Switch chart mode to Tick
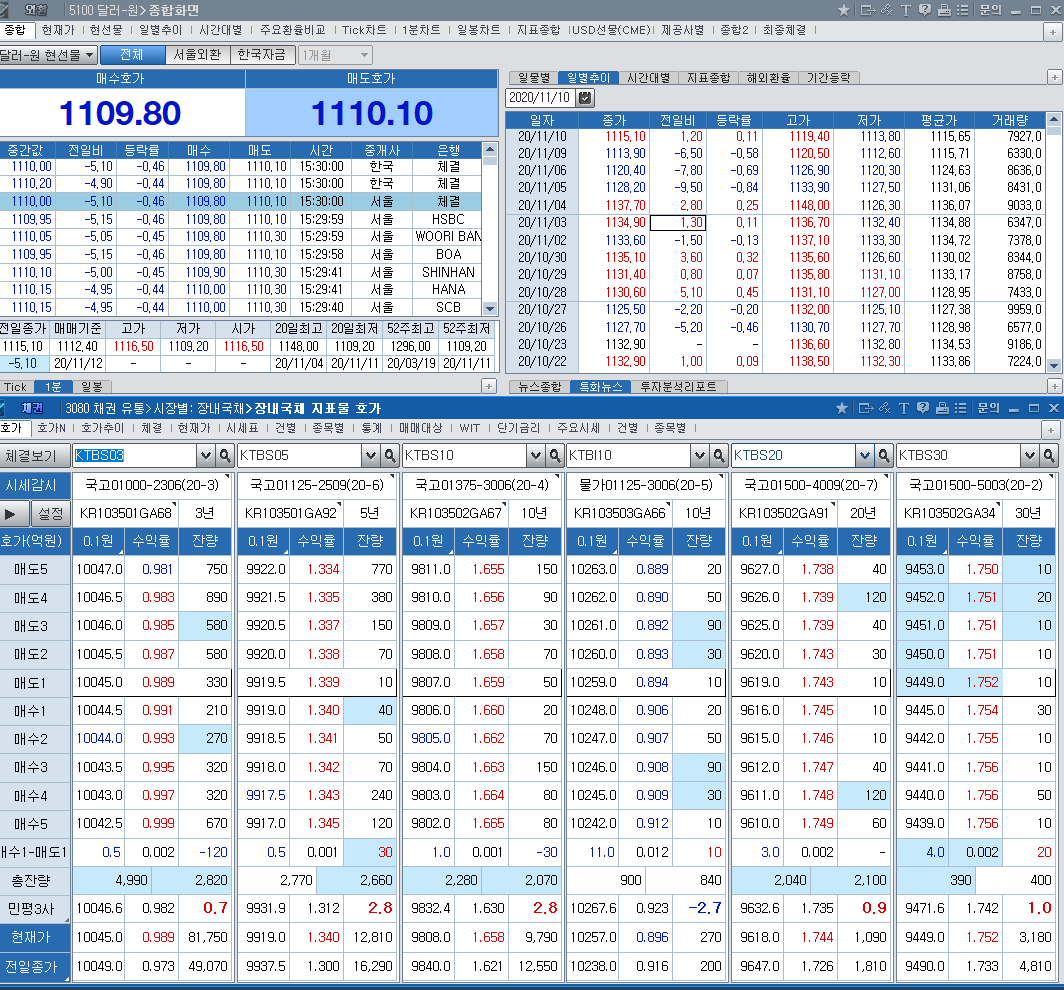1064x990 pixels. click(x=15, y=387)
